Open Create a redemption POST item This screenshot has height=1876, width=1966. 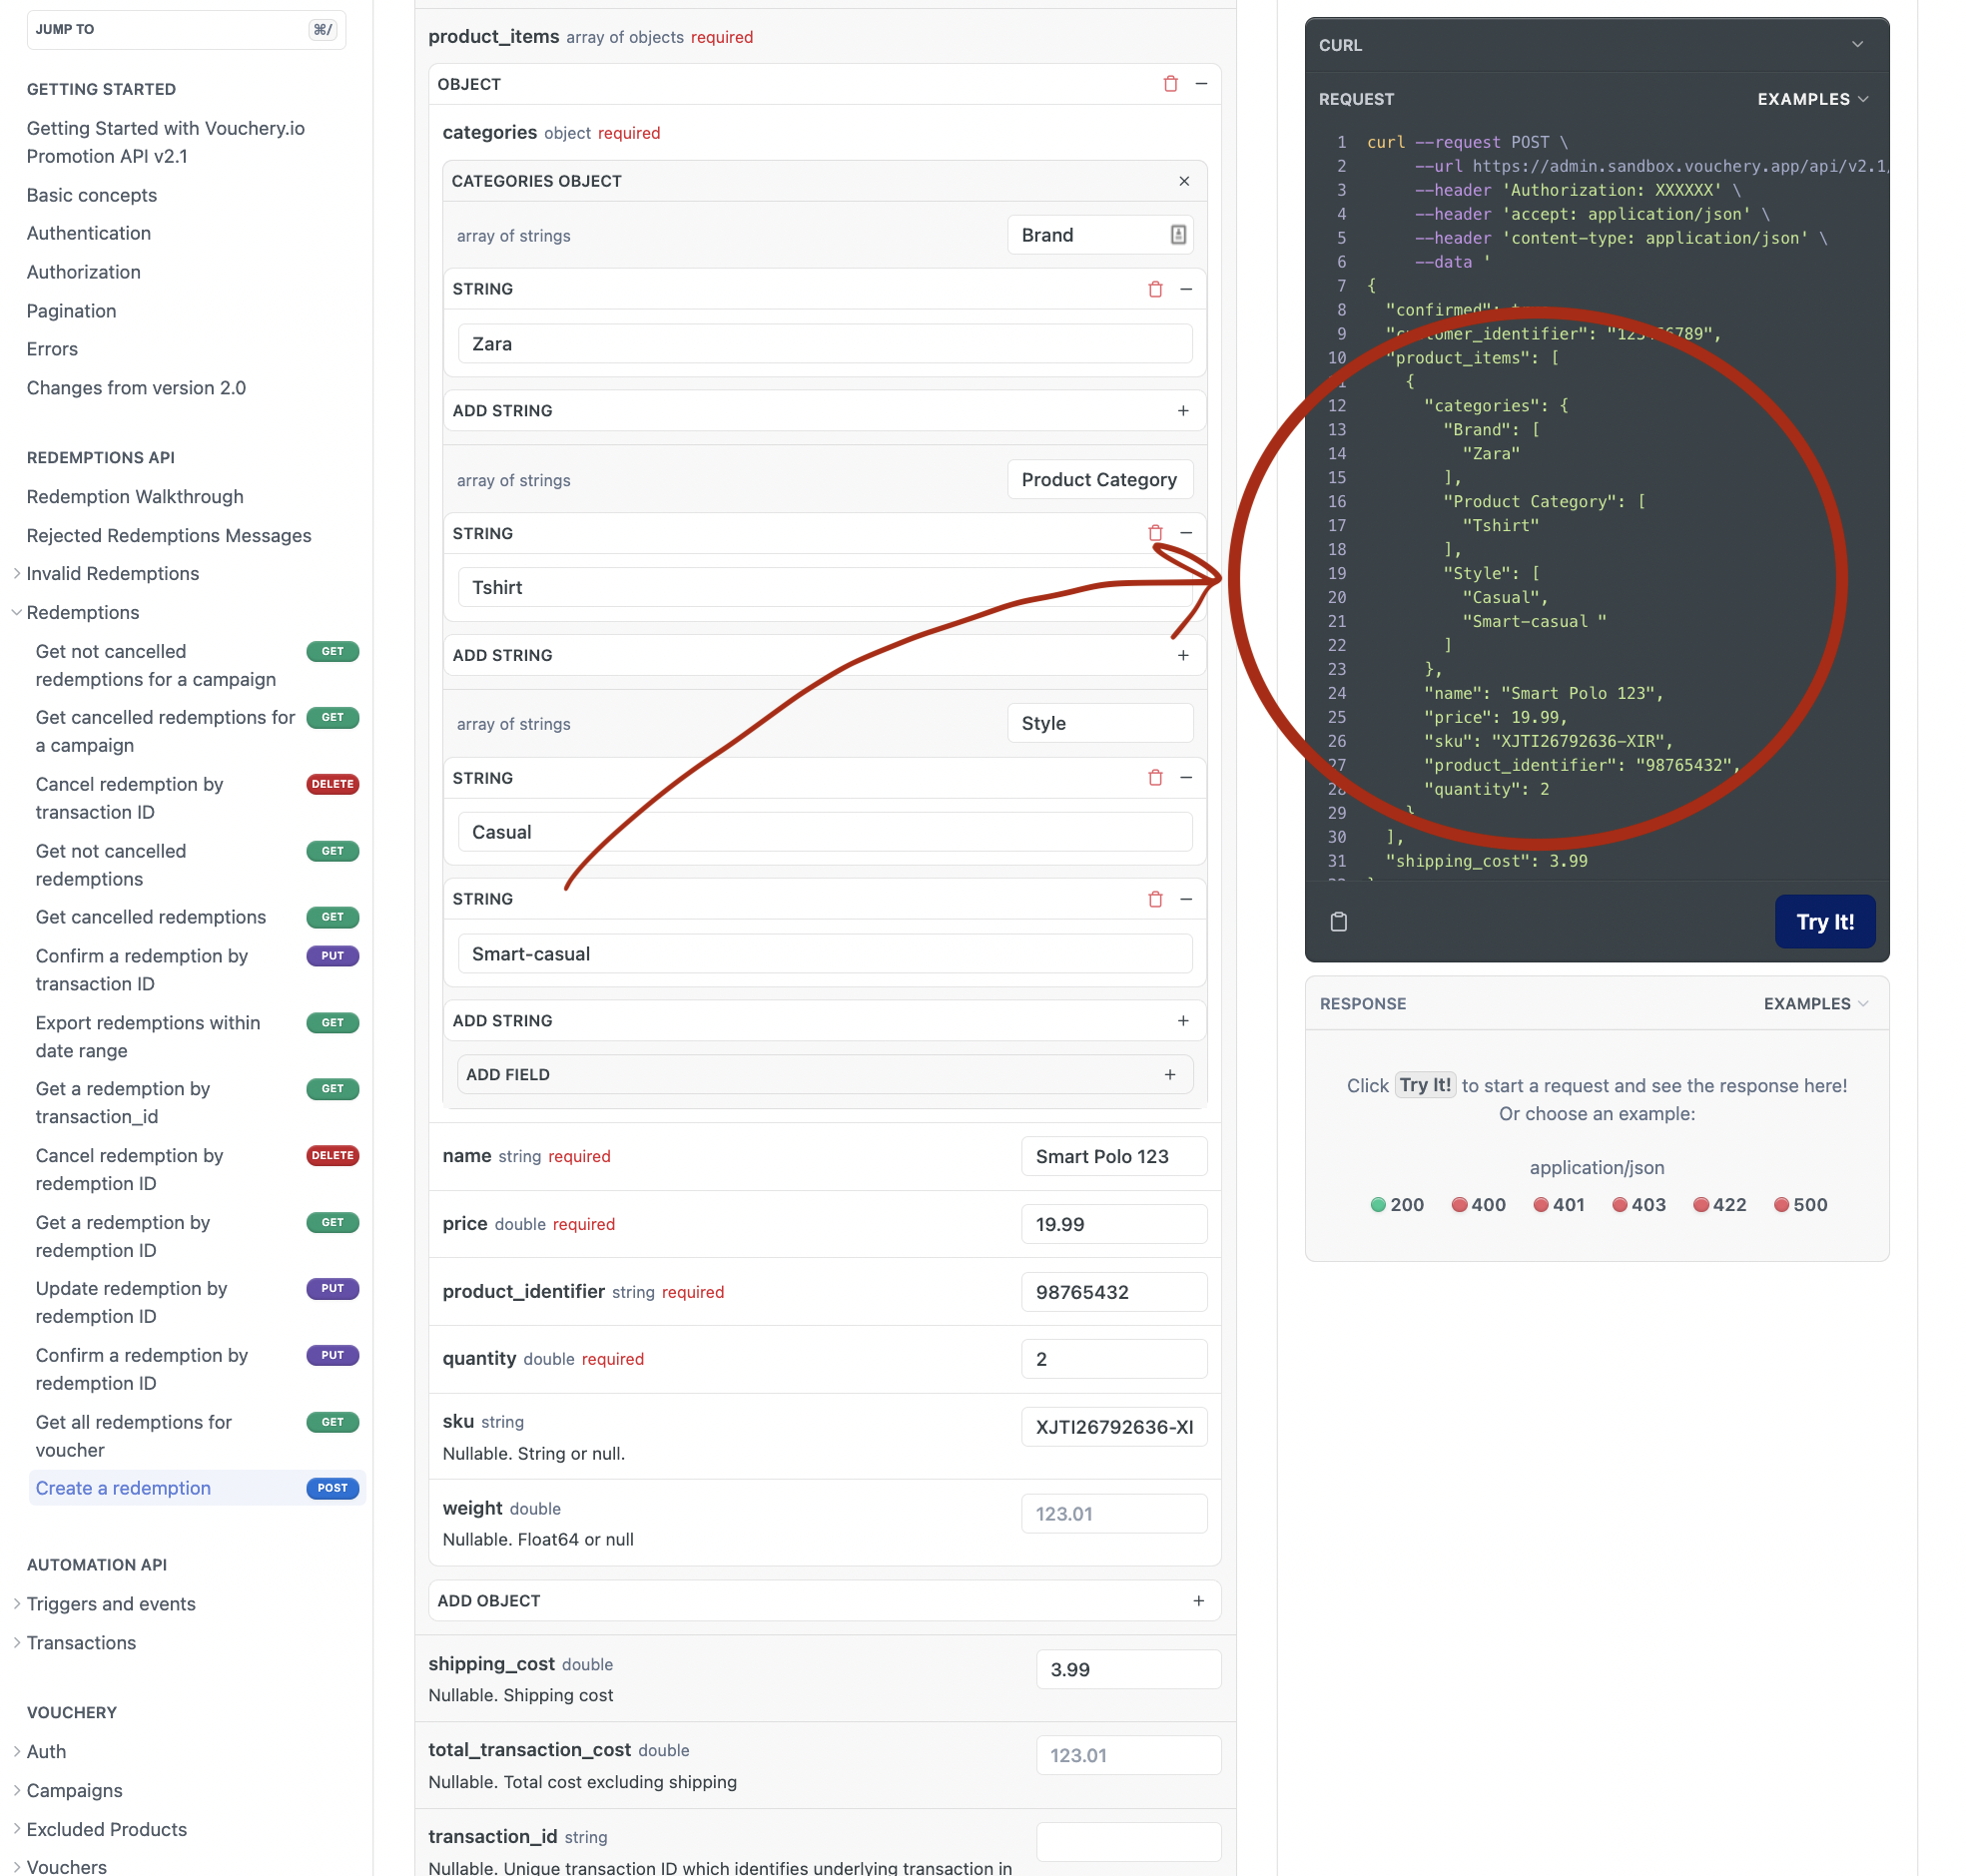pyautogui.click(x=123, y=1488)
